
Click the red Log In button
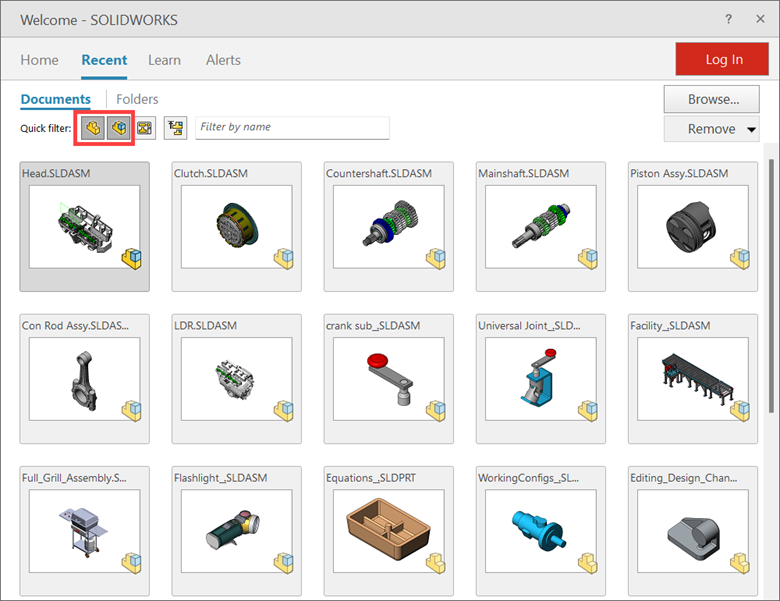coord(722,59)
